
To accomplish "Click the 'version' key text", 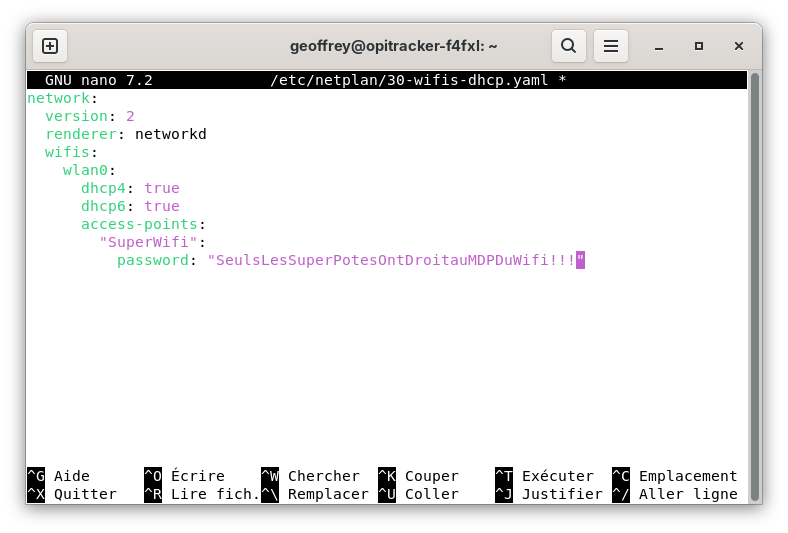I will click(76, 116).
